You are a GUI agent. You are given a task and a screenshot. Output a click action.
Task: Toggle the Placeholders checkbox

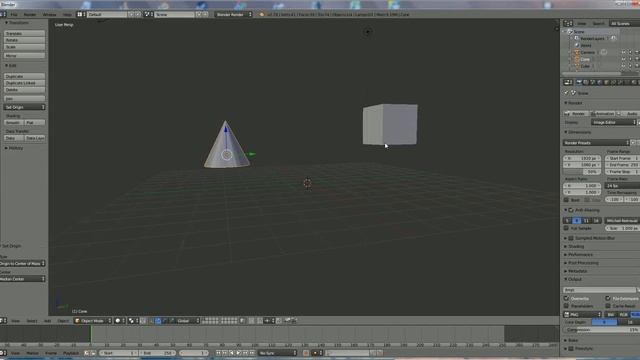(566, 305)
